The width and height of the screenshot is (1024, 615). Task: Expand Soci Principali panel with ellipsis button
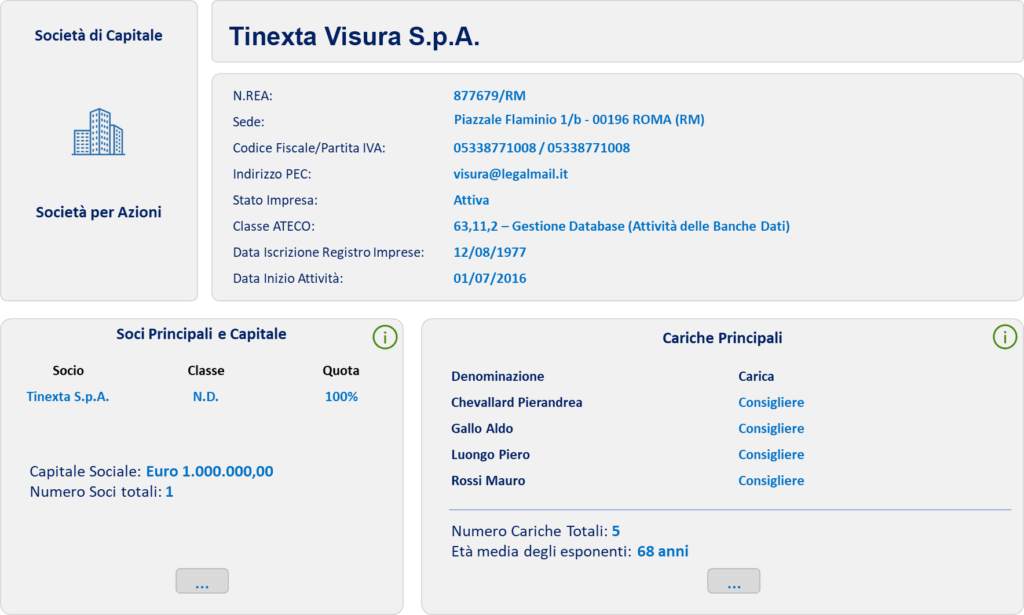pyautogui.click(x=202, y=581)
